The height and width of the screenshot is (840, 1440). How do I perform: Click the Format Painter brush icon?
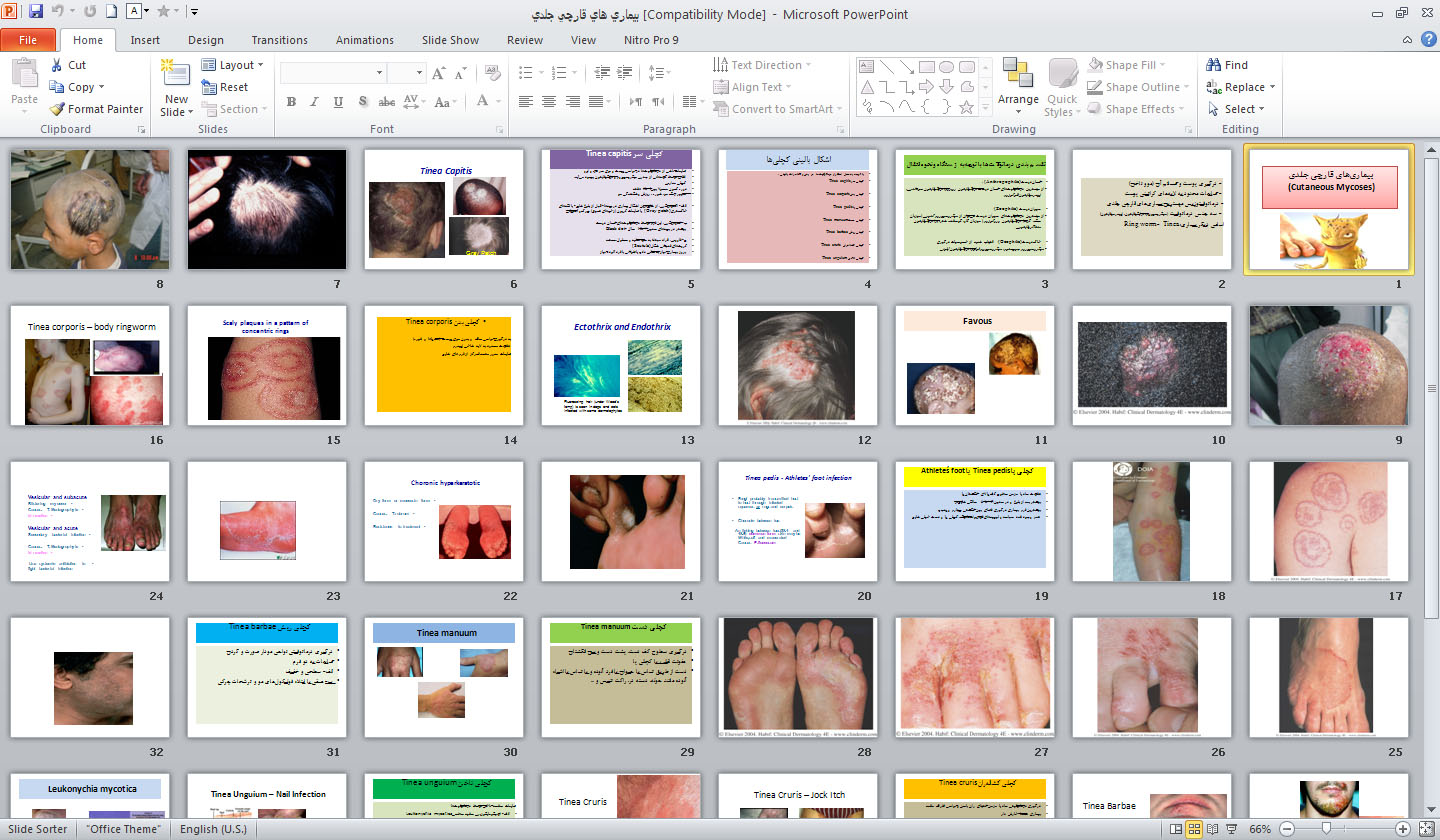coord(57,109)
